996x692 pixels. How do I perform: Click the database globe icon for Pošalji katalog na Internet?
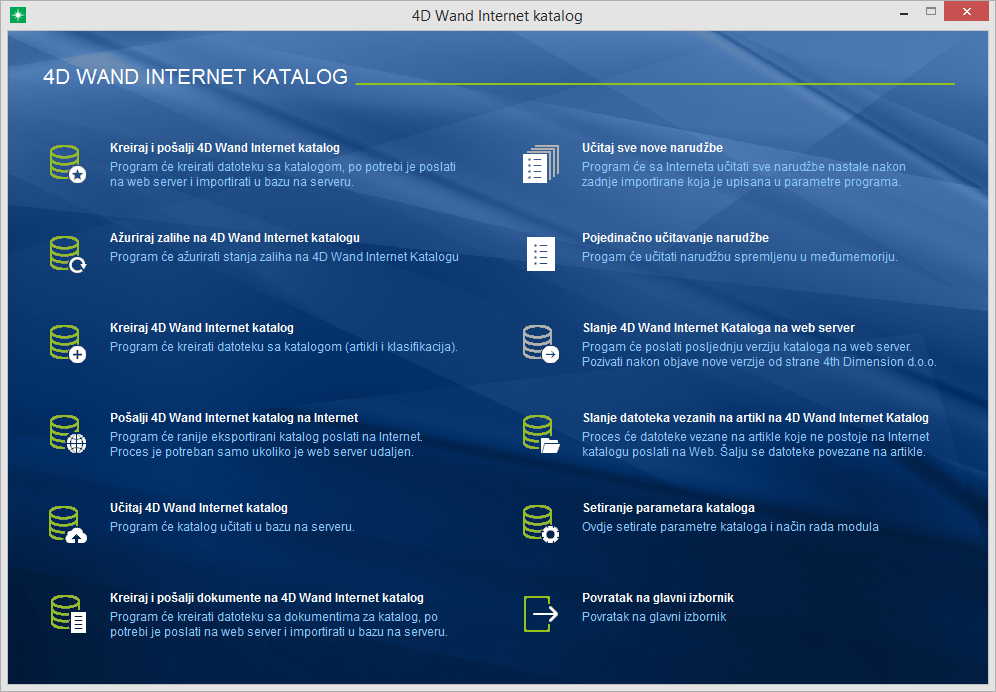coord(68,434)
